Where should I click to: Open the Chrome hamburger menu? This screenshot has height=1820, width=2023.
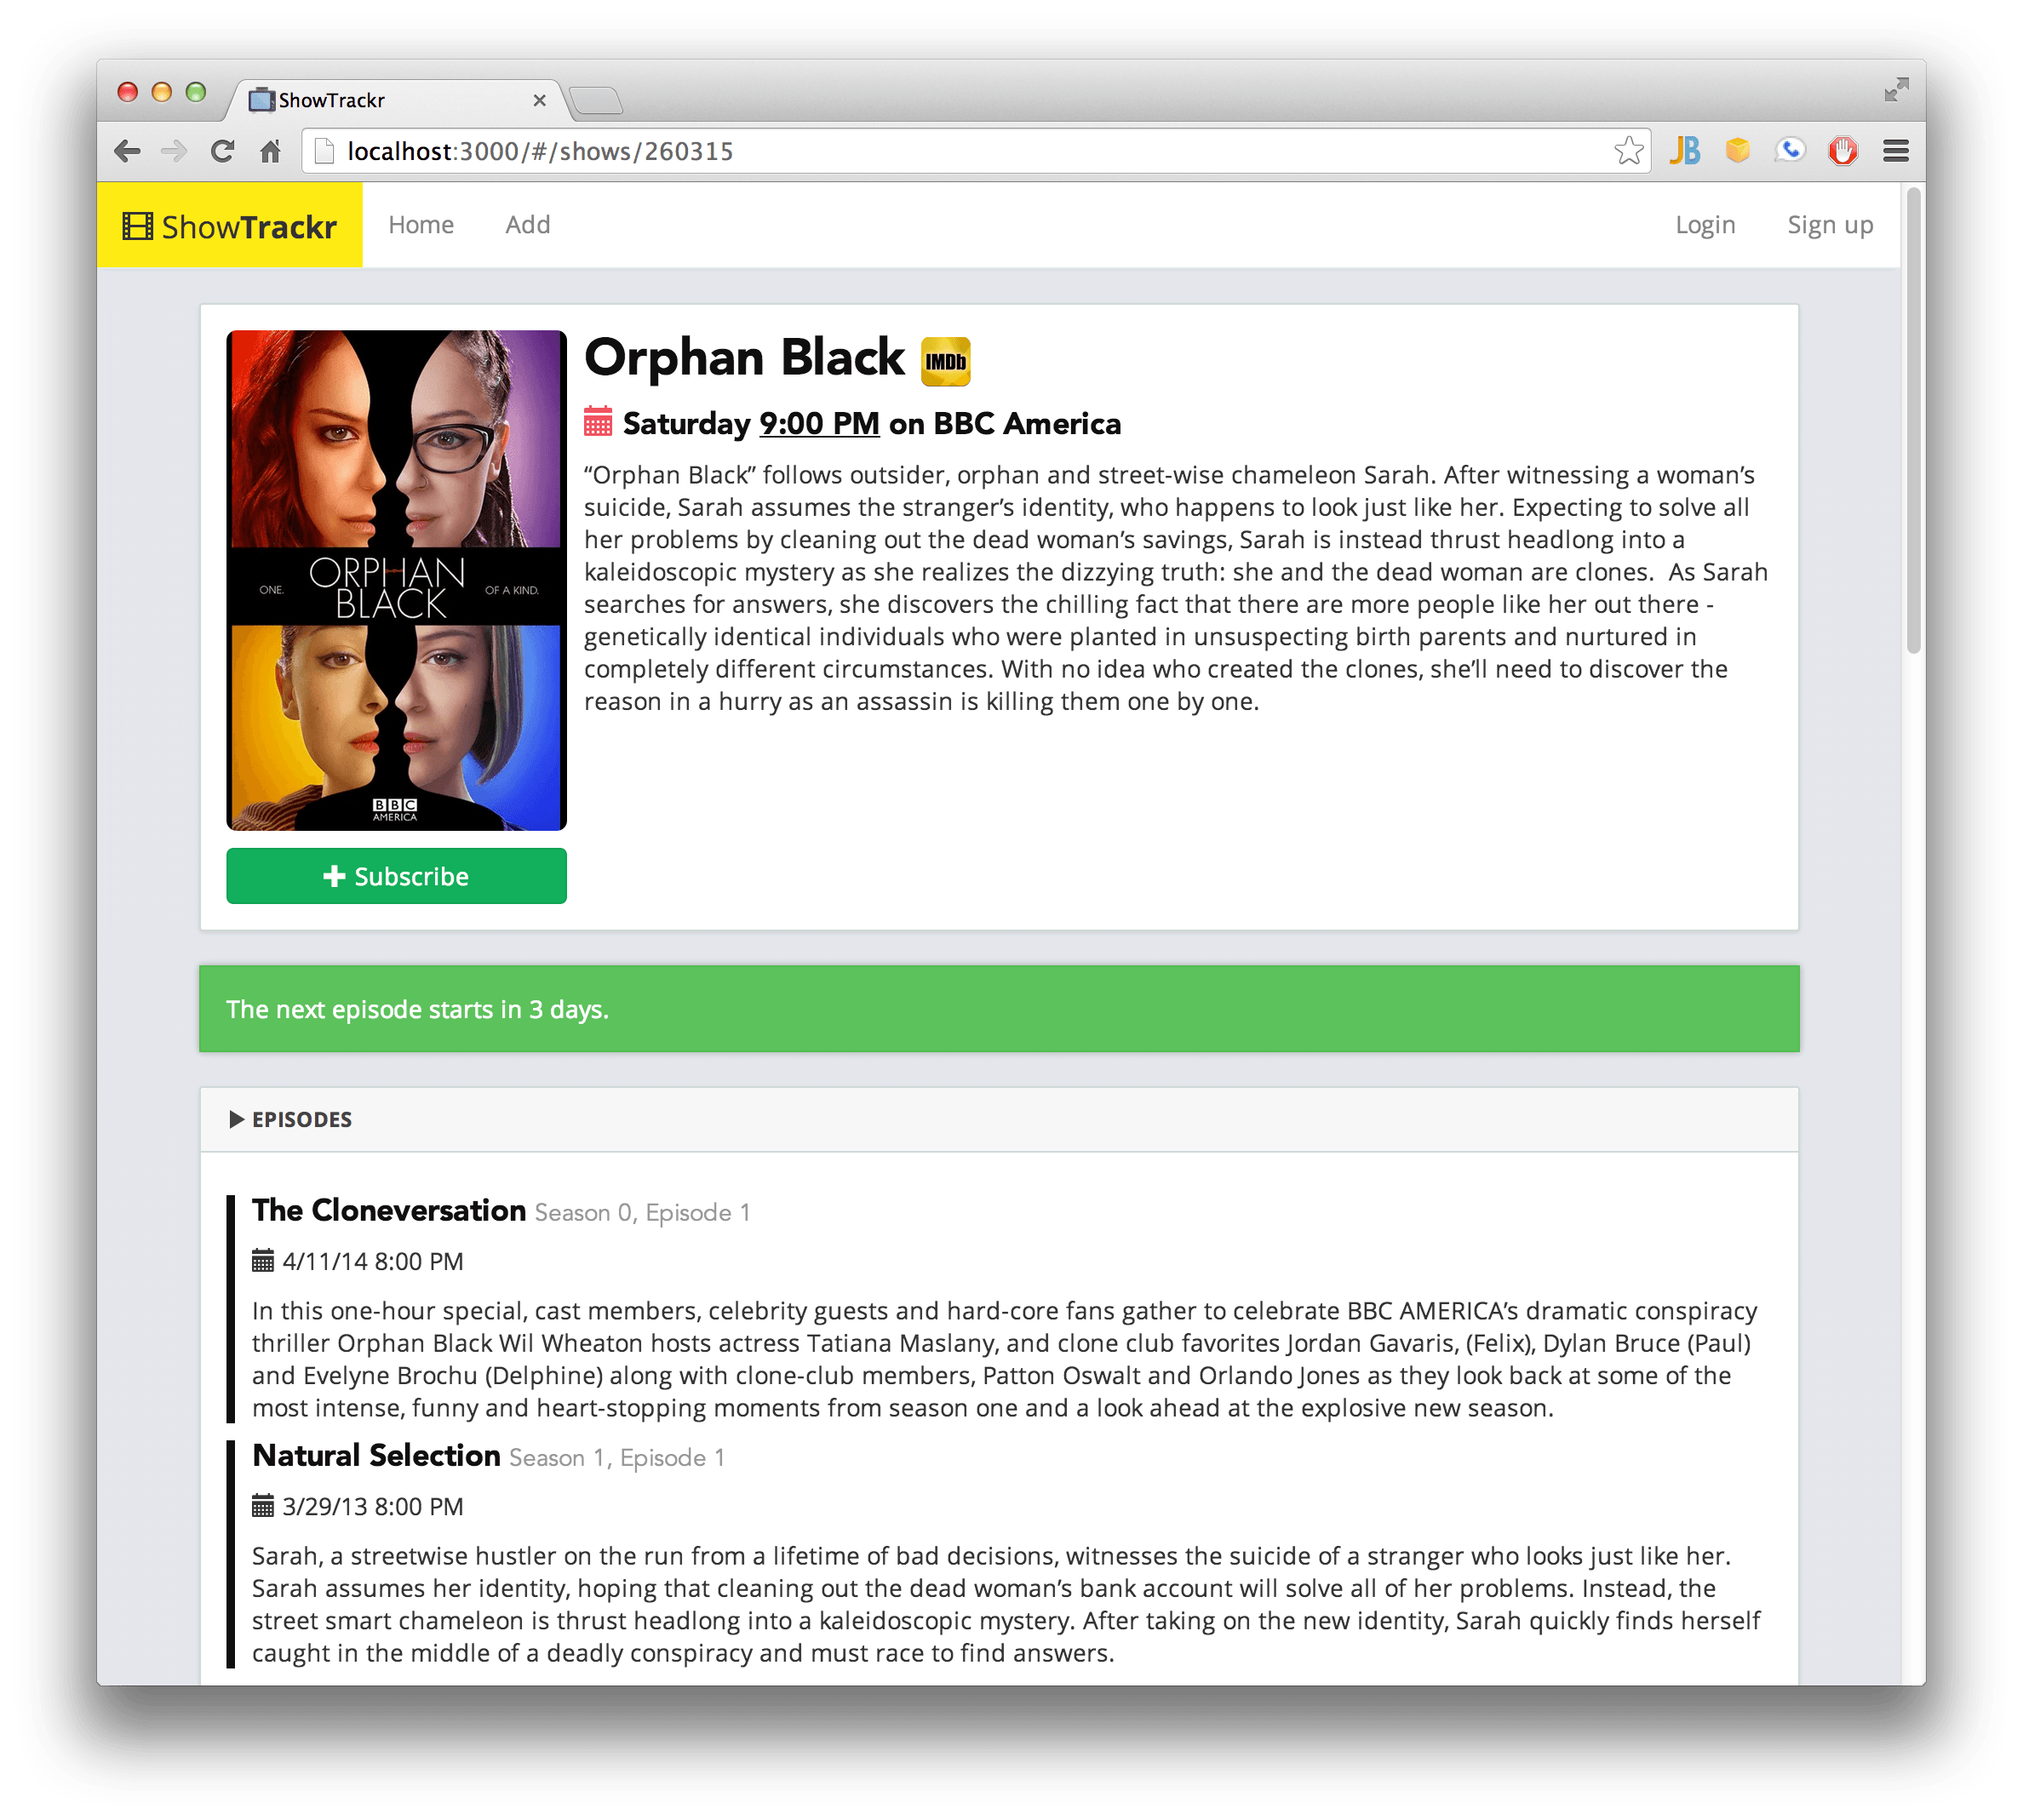click(x=1895, y=151)
